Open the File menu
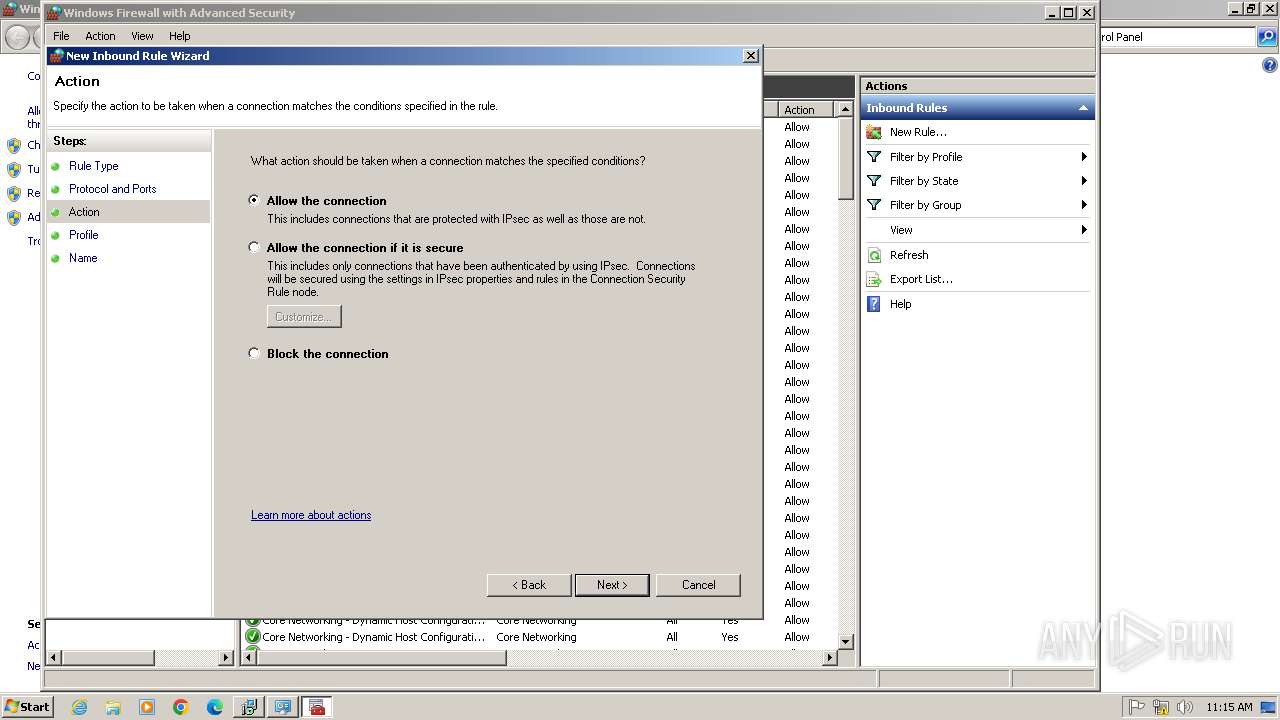Viewport: 1280px width, 720px height. pyautogui.click(x=61, y=36)
